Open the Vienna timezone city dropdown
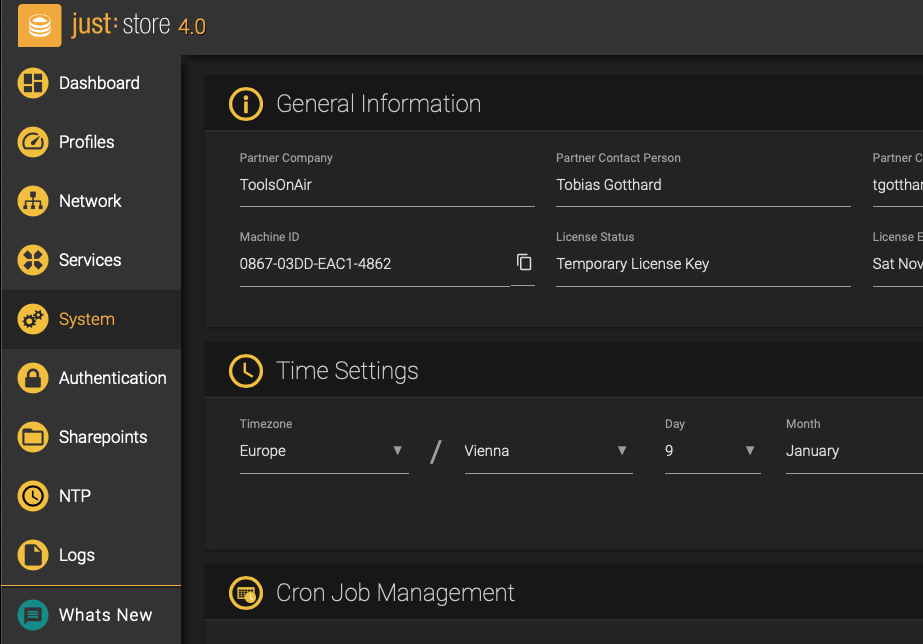 (x=549, y=452)
